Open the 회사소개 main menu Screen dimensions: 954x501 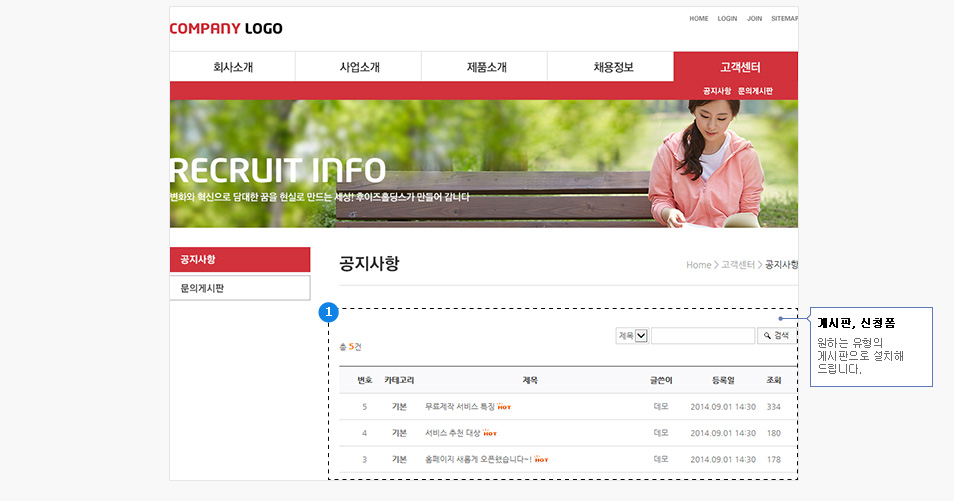[x=232, y=68]
